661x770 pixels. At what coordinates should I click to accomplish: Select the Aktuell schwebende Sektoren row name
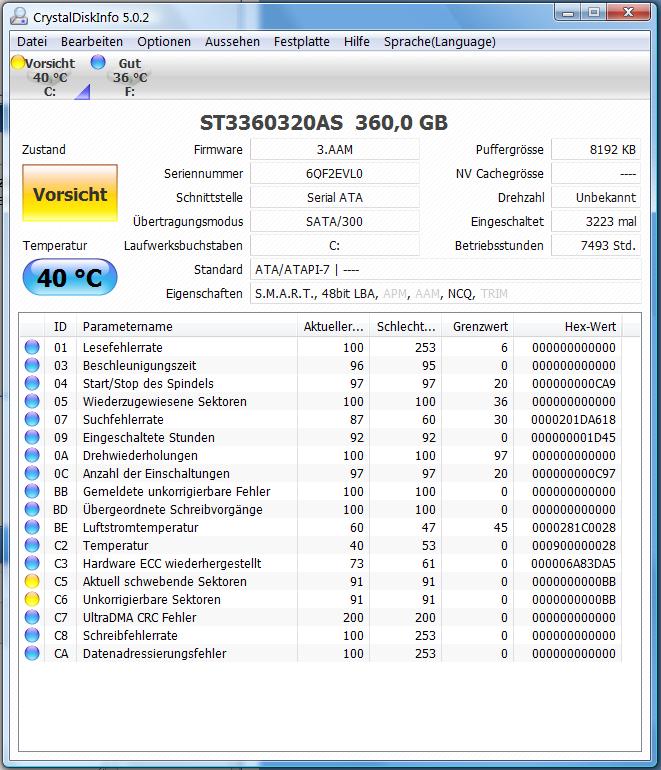tap(165, 581)
